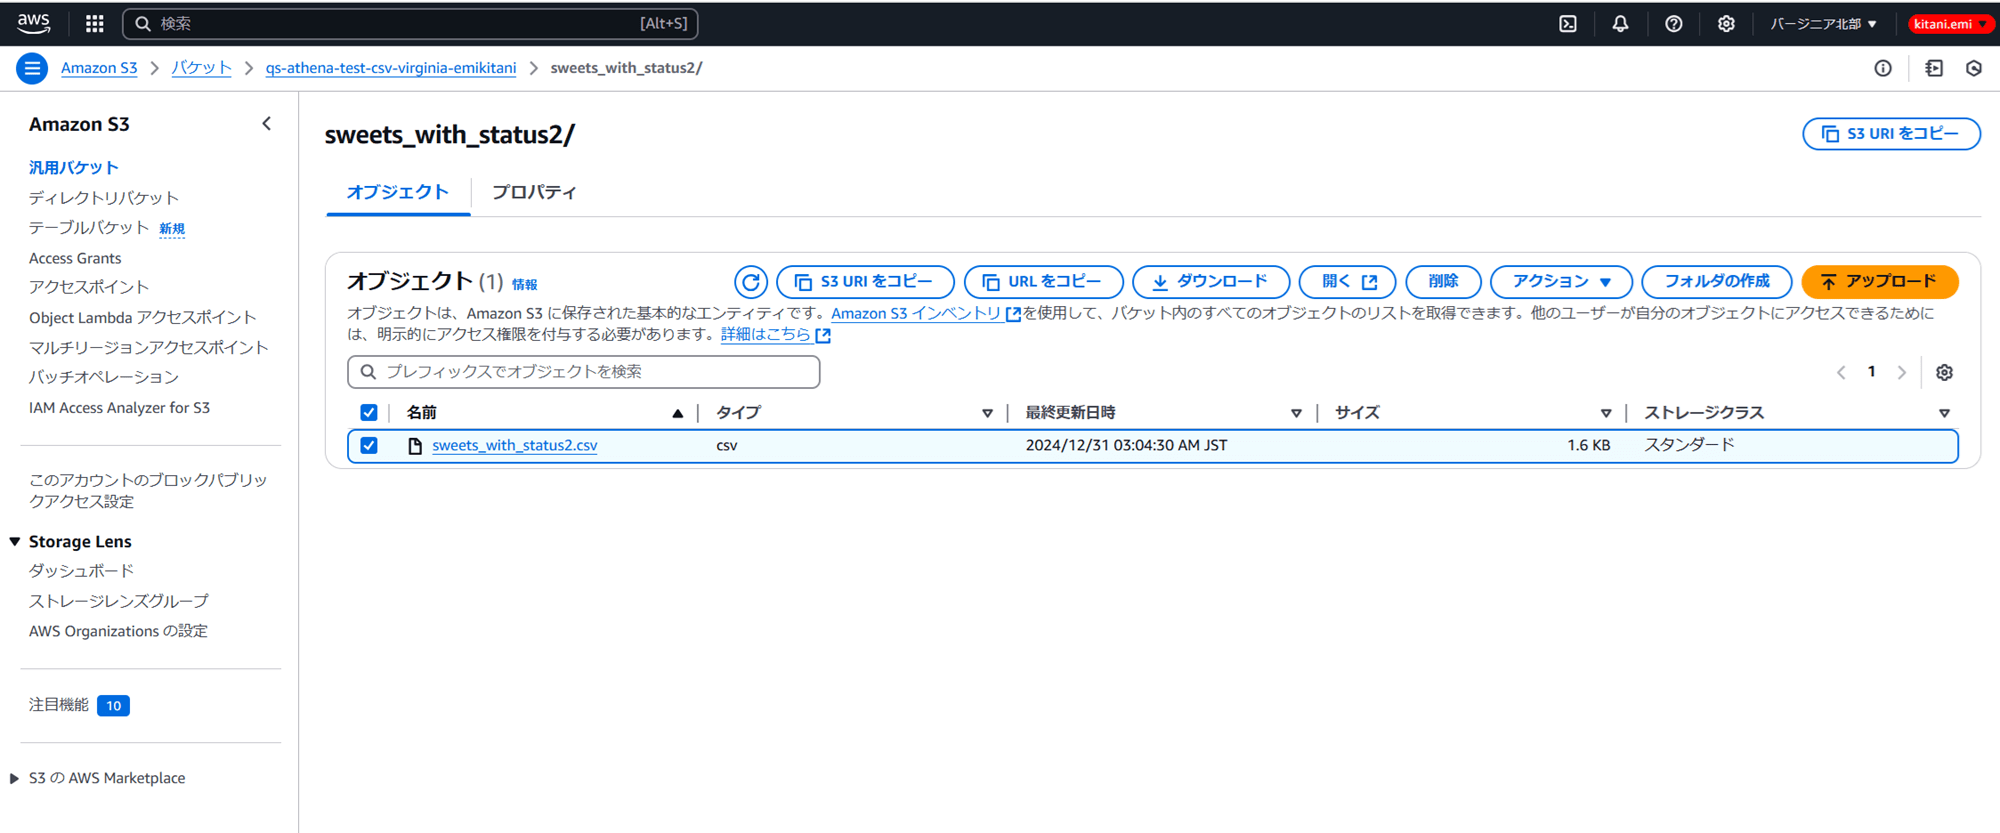Image resolution: width=2000 pixels, height=833 pixels.
Task: Expand S3 の AWS Marketplace section
Action: [15, 778]
